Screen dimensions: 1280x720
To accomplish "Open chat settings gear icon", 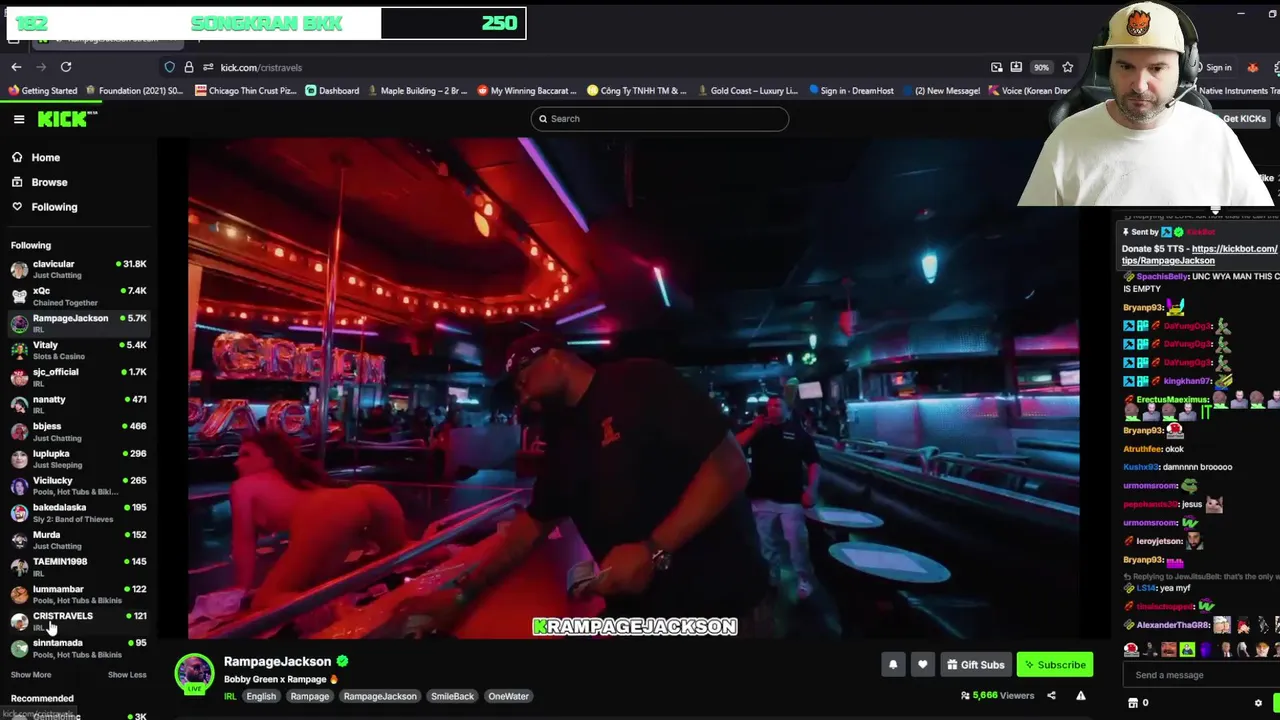I will [1258, 703].
